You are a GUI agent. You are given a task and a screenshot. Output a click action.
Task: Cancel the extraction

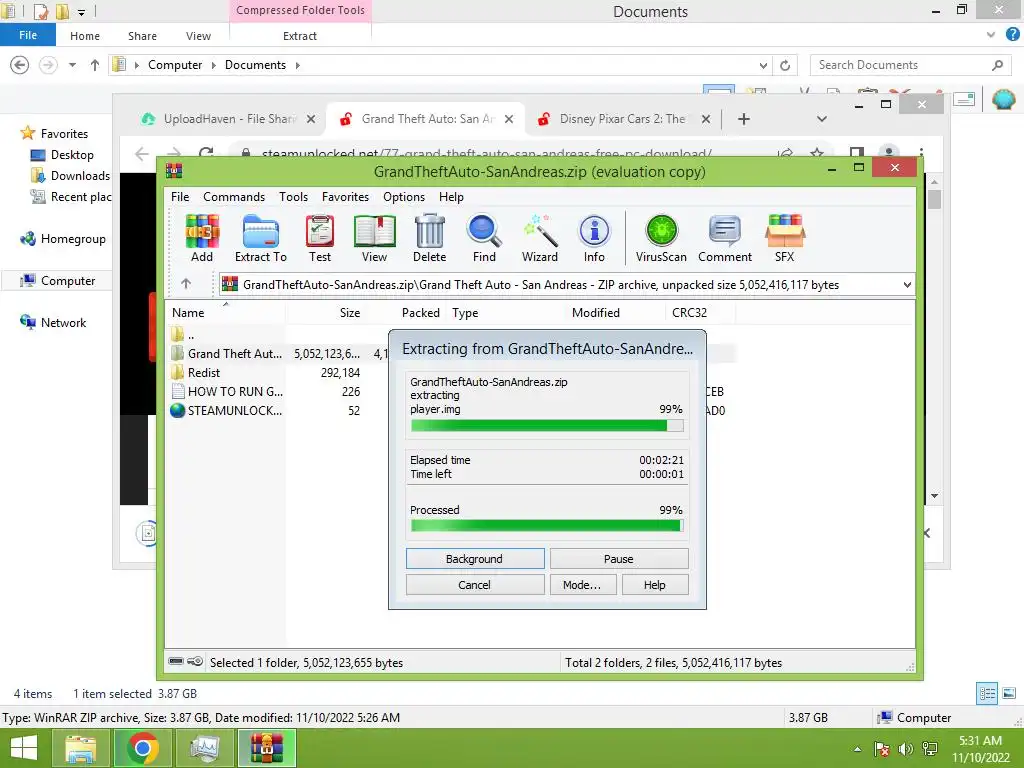point(475,585)
